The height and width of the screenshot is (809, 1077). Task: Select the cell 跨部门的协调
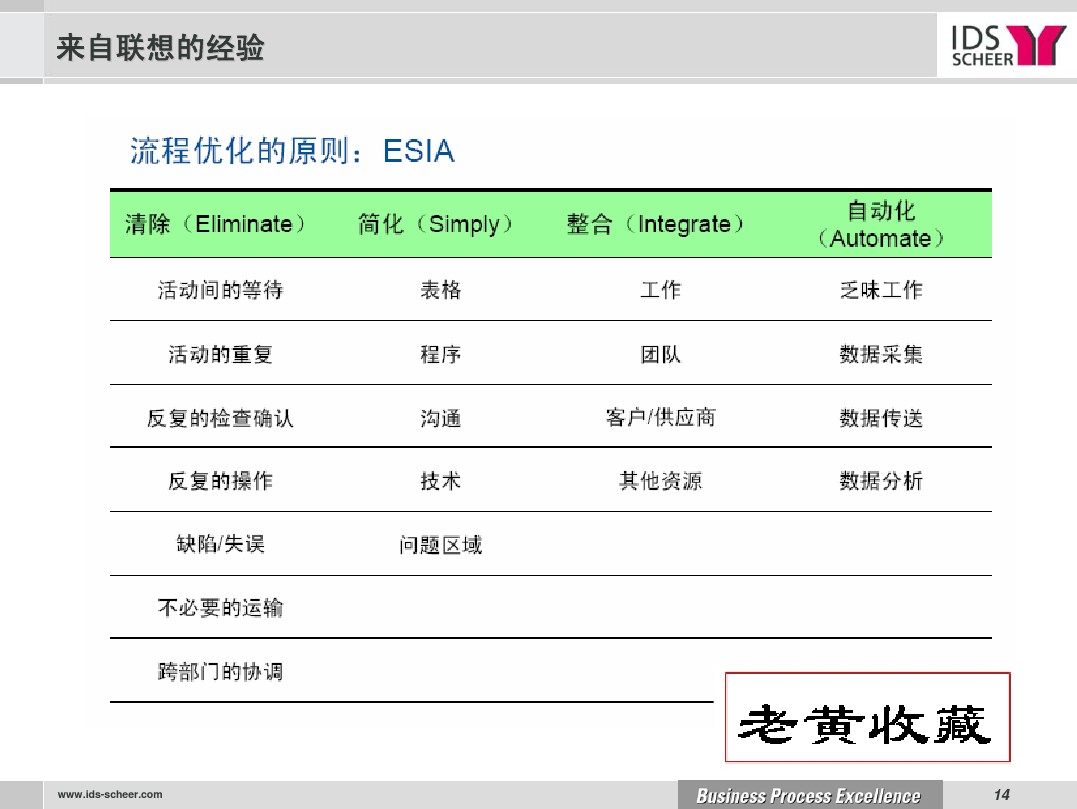(220, 671)
